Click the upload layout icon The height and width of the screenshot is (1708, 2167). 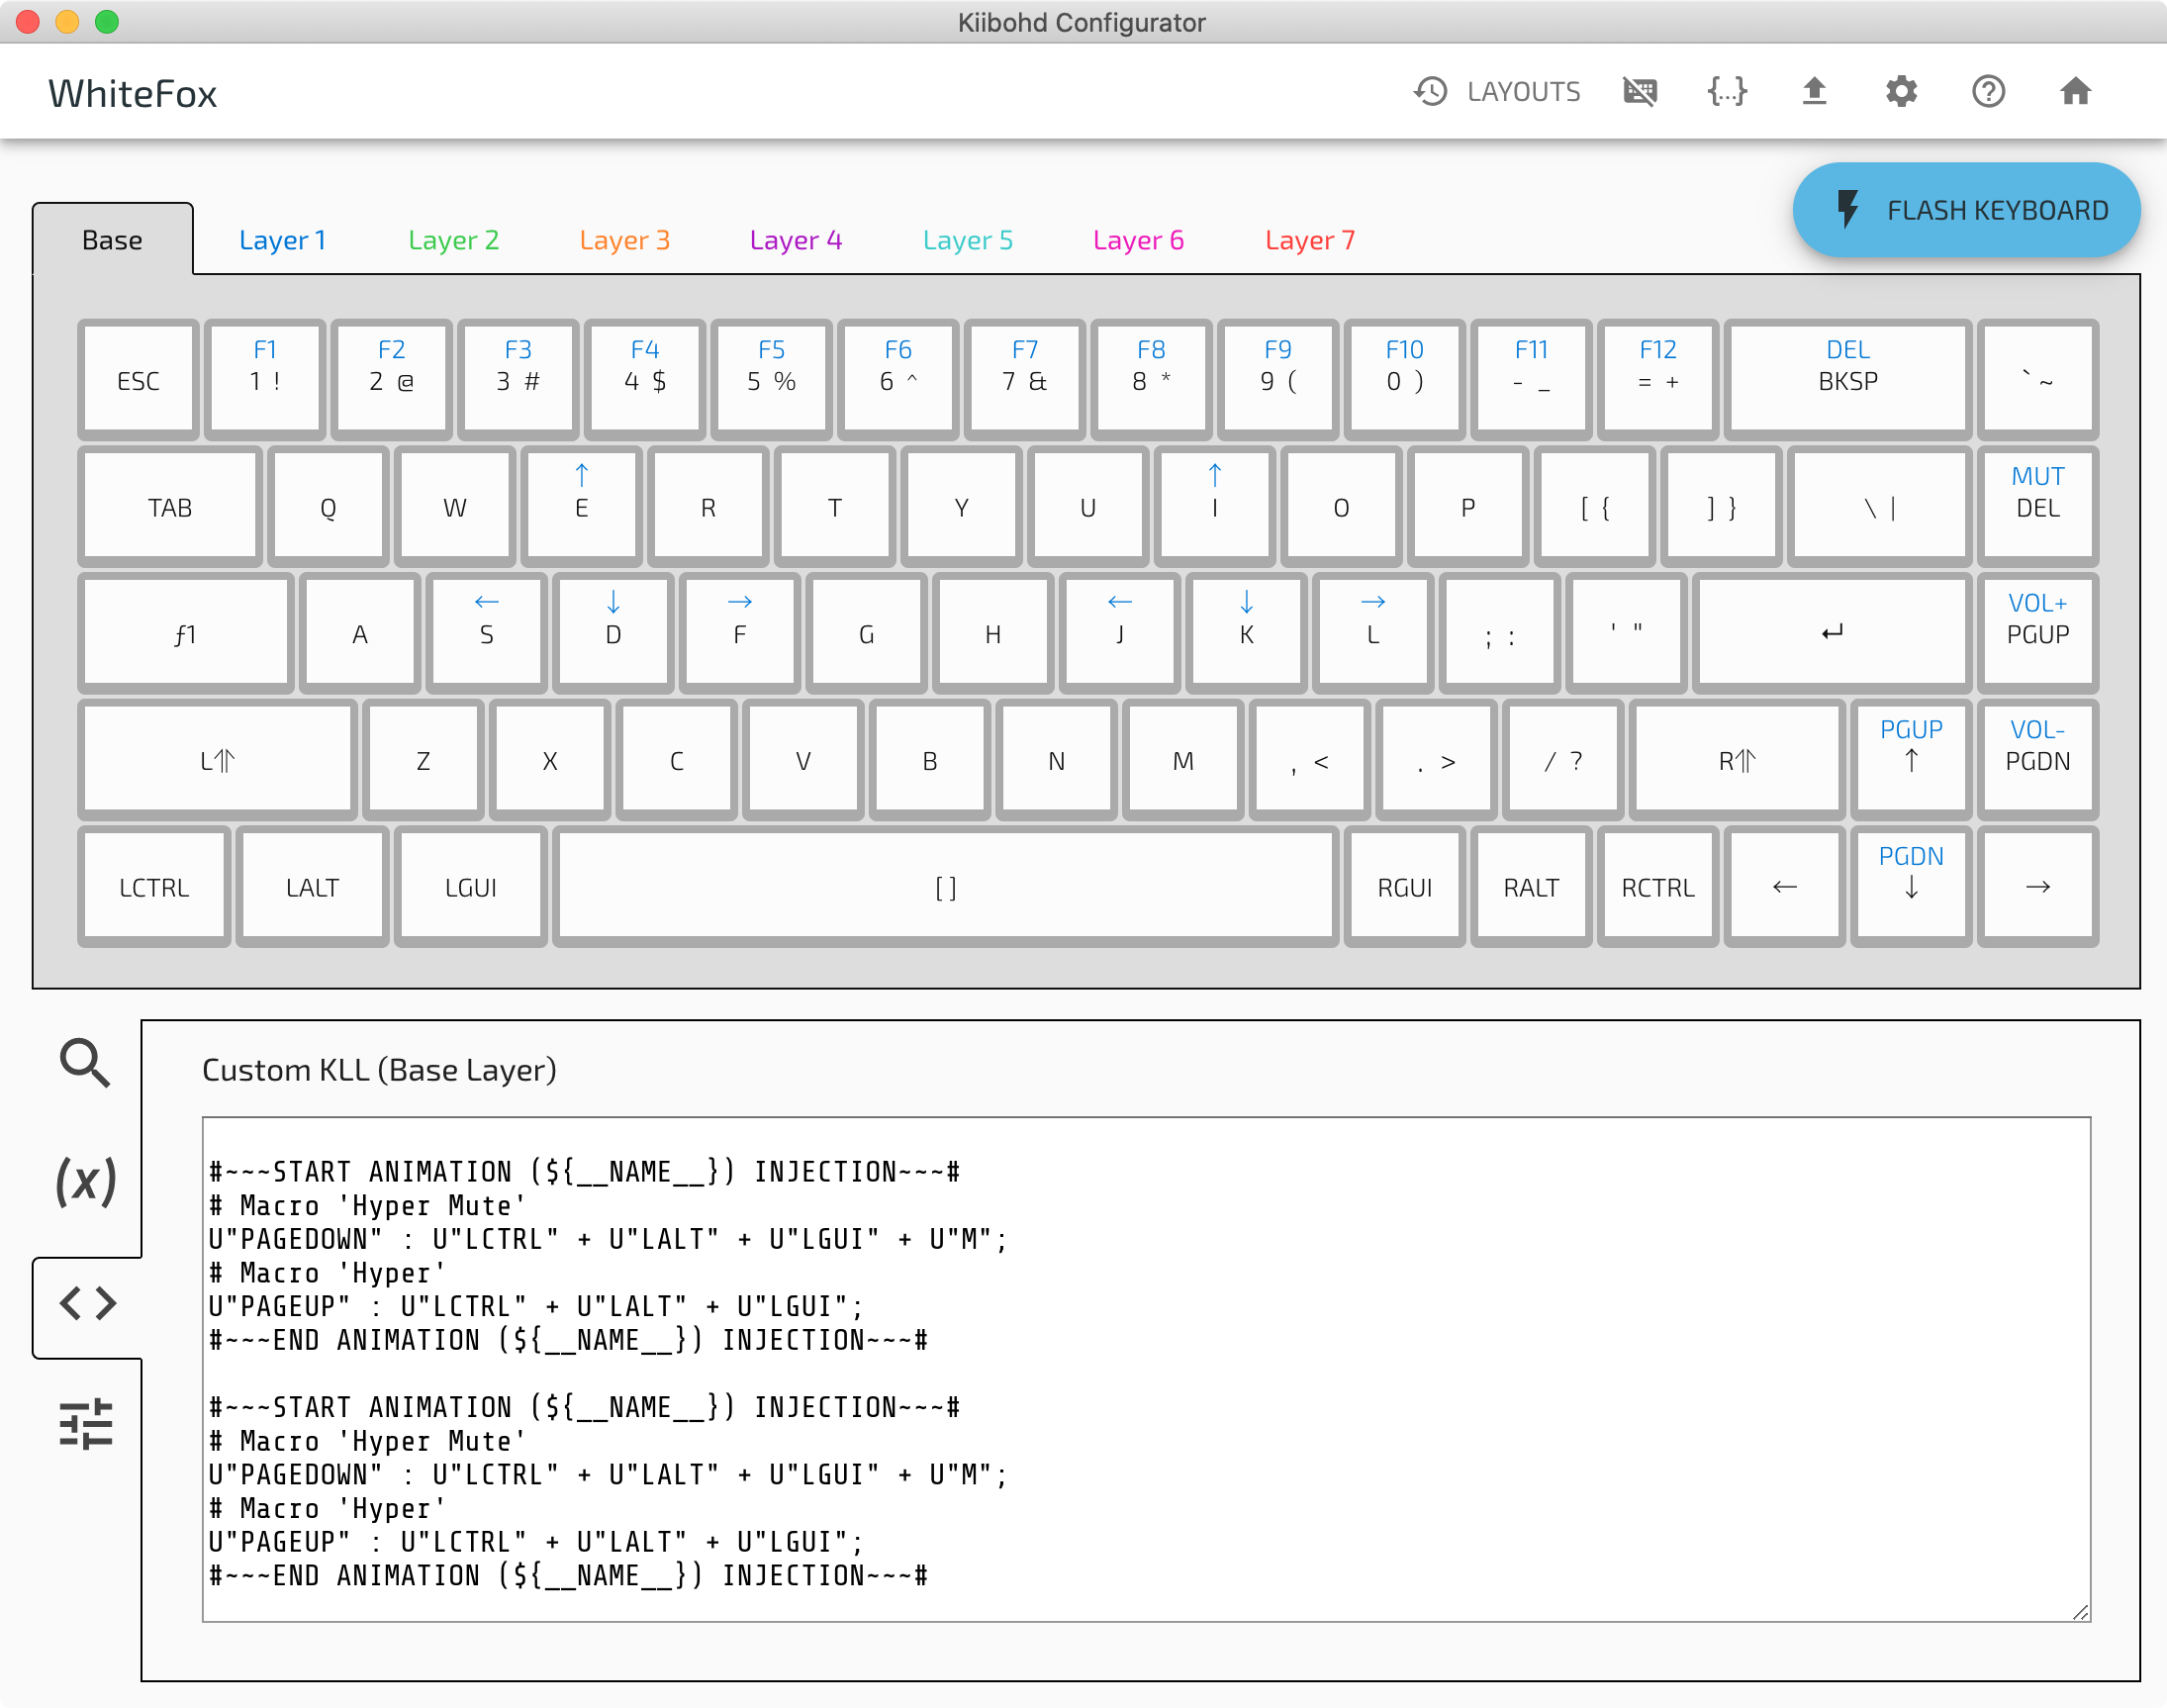1814,92
